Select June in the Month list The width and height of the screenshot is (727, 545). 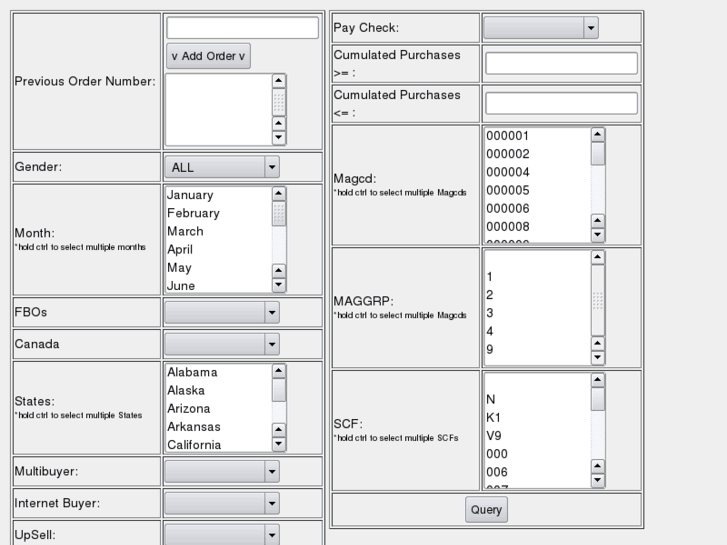(x=218, y=285)
